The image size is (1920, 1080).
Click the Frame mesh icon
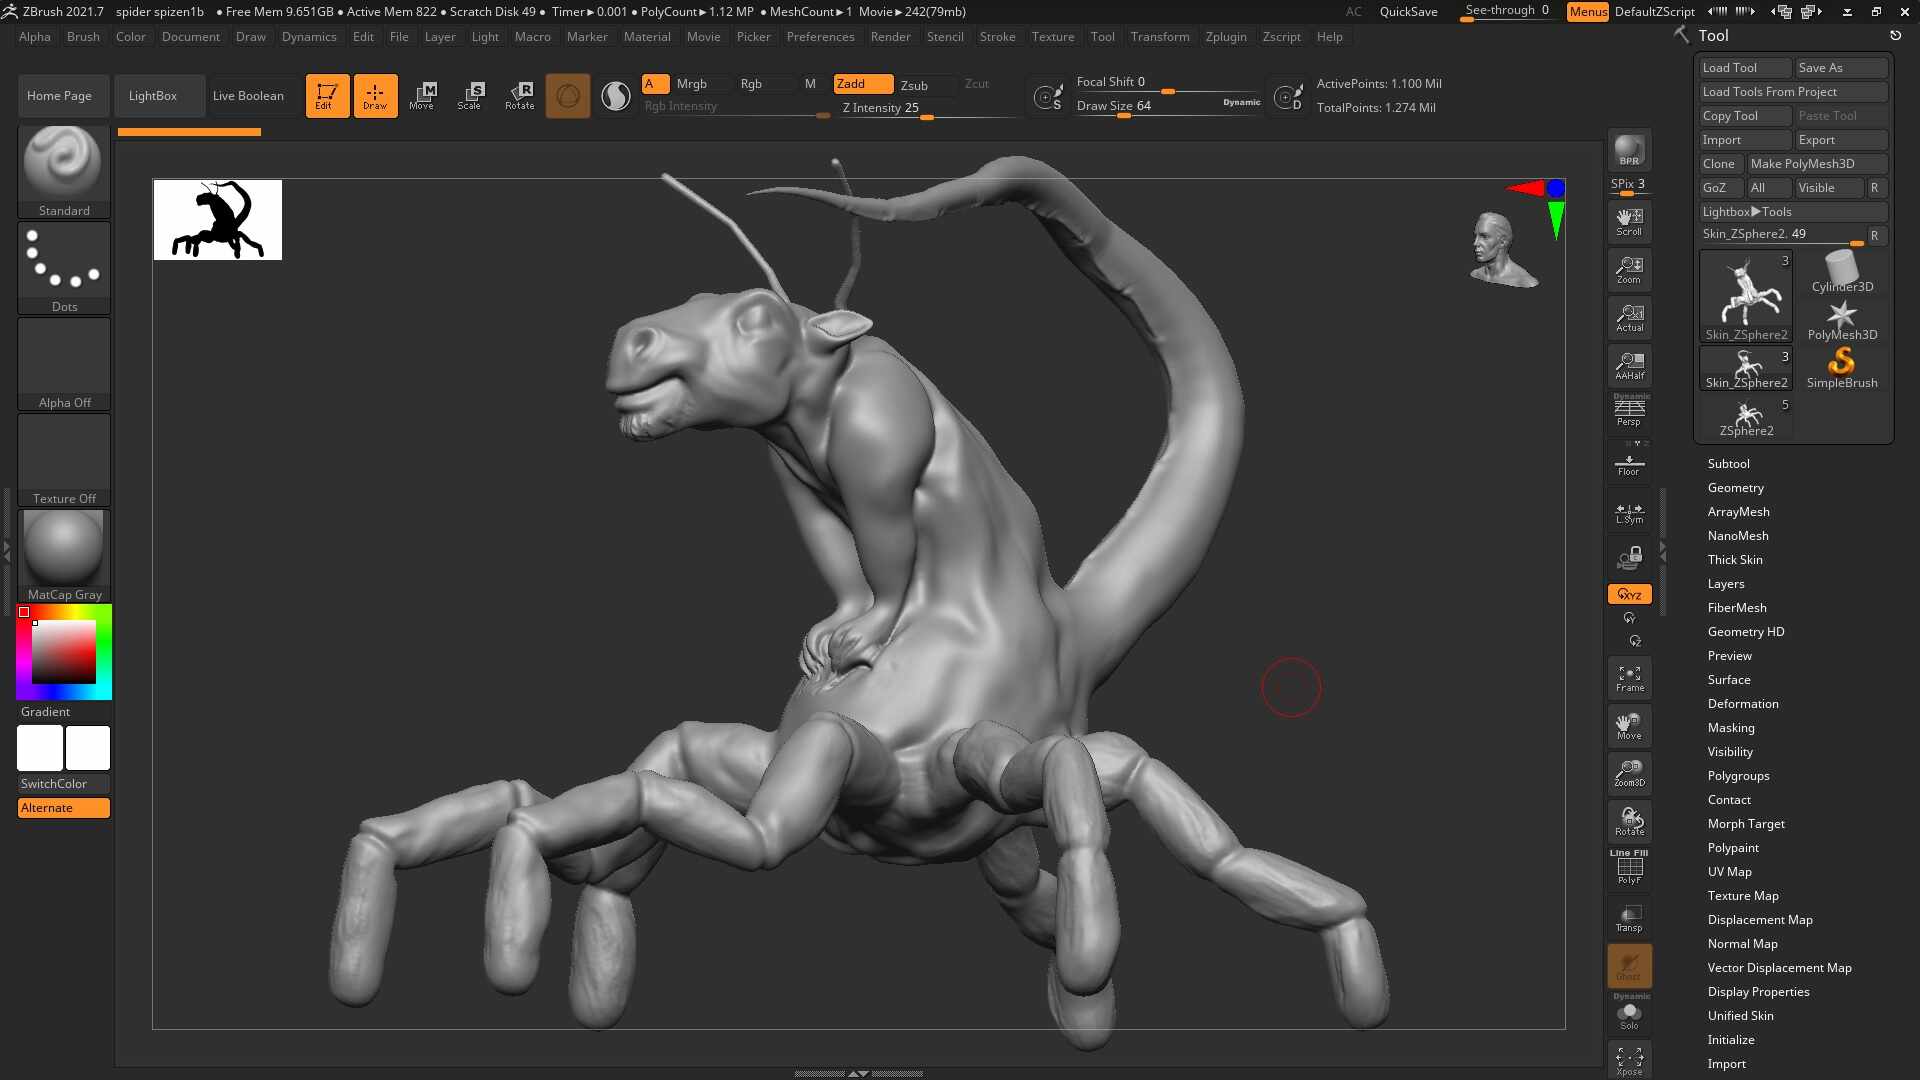(1629, 678)
